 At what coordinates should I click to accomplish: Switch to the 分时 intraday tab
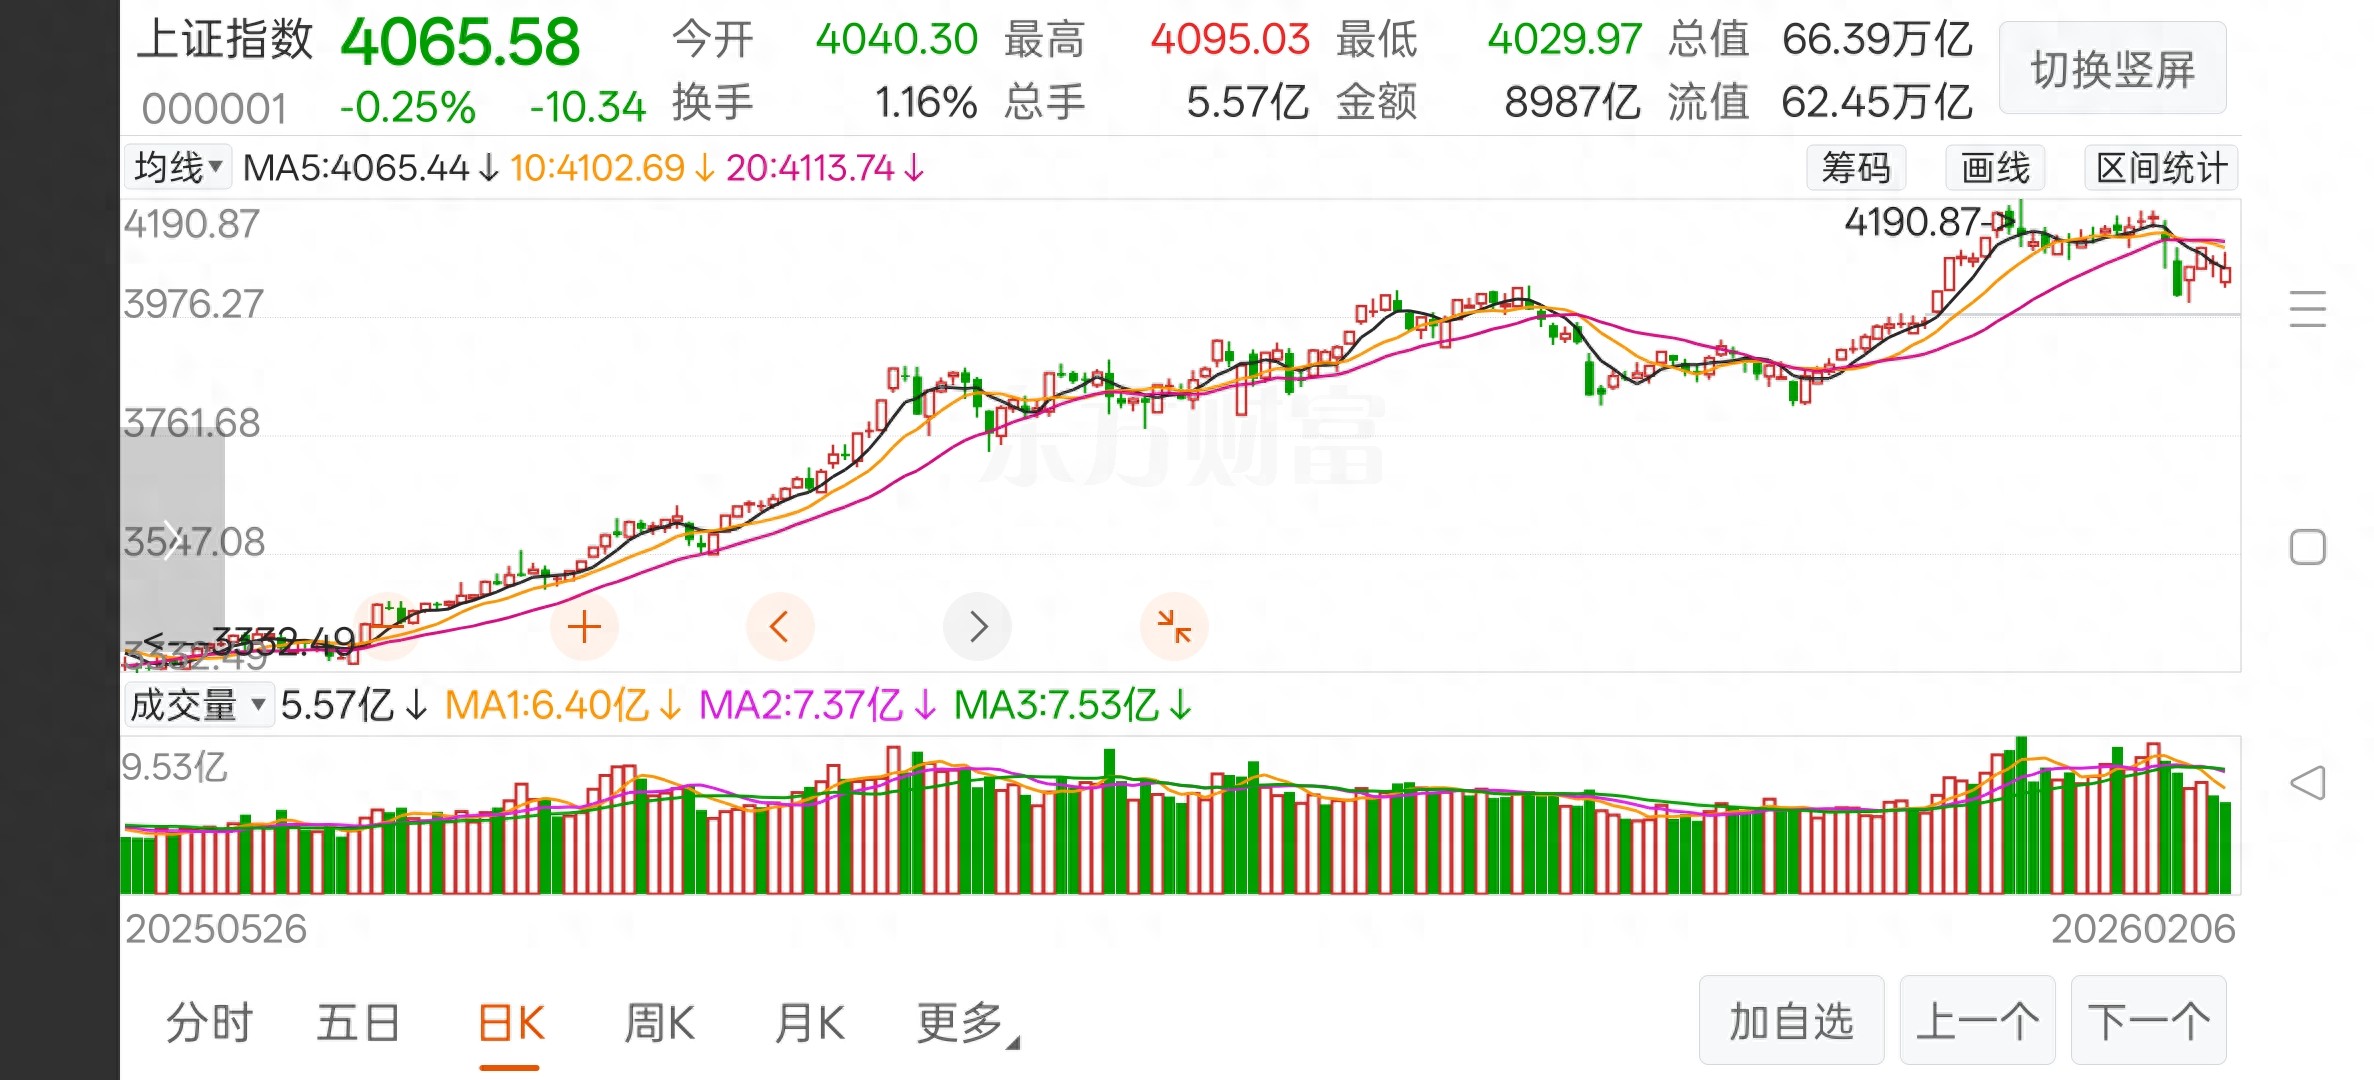point(209,1022)
